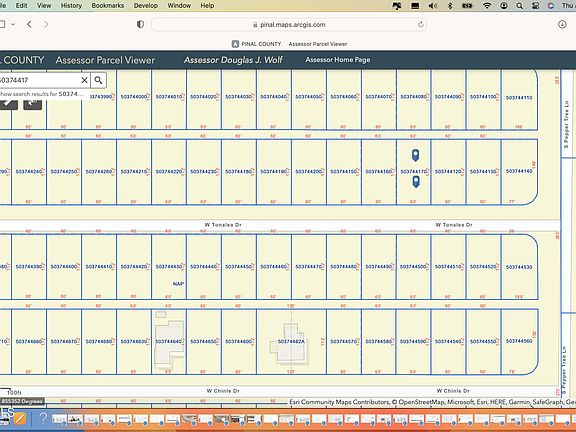Click the user account icon in the menu bar
The image size is (576, 432).
click(504, 6)
